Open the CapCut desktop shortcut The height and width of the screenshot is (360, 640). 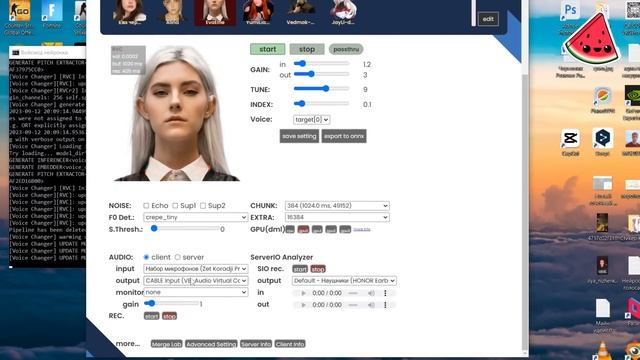click(x=570, y=143)
